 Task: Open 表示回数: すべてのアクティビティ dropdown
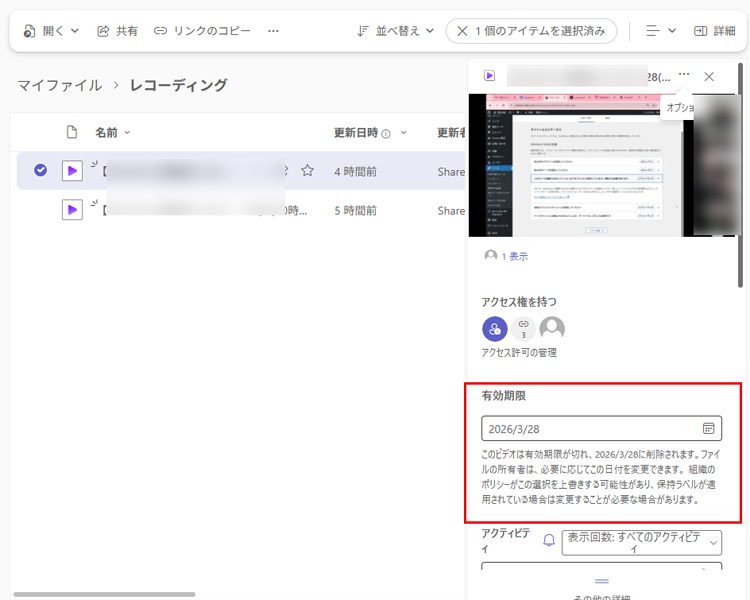tap(641, 543)
